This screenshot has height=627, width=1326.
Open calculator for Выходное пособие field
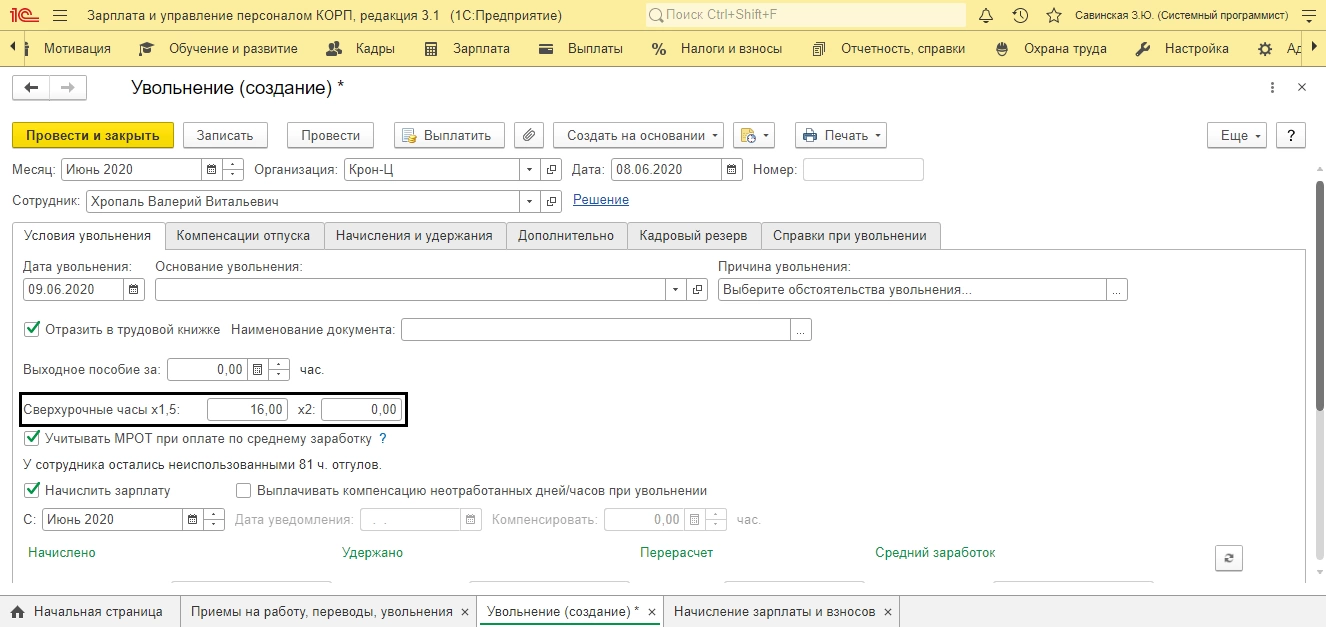pos(258,369)
